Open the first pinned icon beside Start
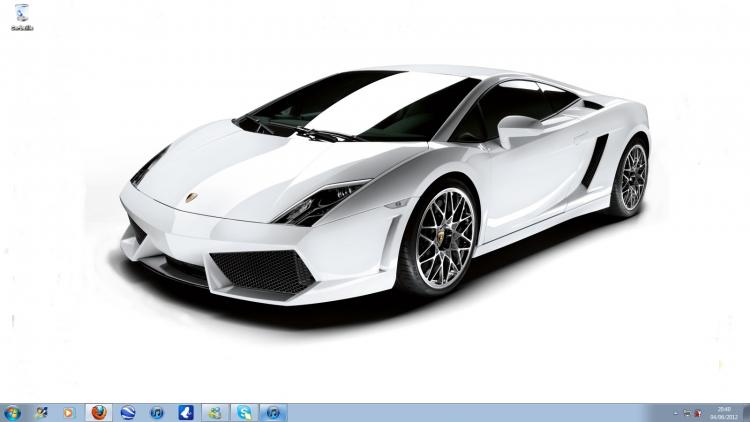Image resolution: width=750 pixels, height=422 pixels. point(41,412)
